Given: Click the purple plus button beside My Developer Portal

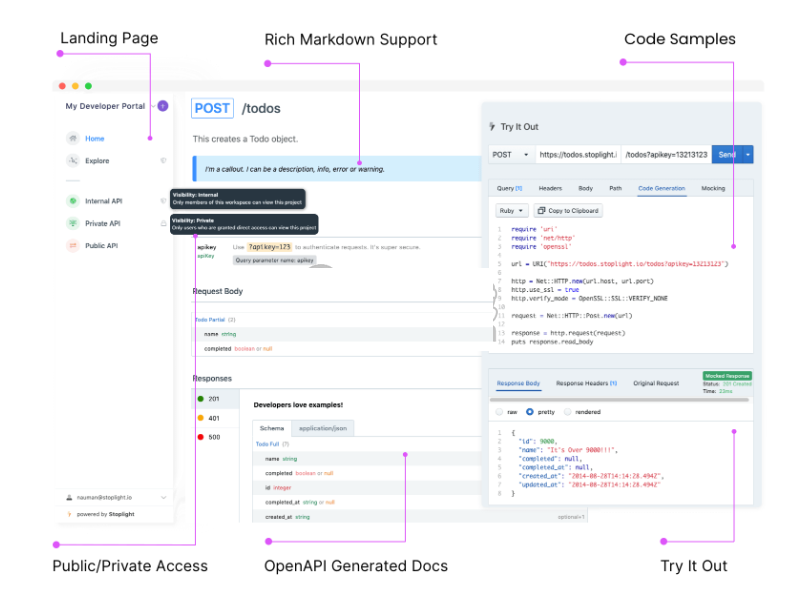Looking at the screenshot, I should 163,106.
